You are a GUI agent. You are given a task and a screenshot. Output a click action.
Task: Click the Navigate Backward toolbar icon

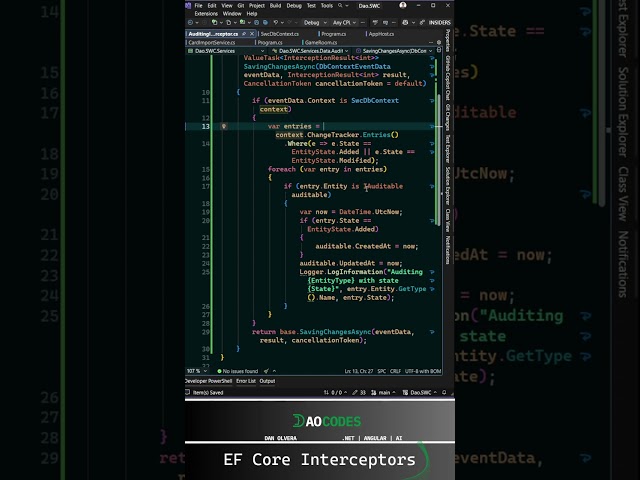[x=190, y=22]
